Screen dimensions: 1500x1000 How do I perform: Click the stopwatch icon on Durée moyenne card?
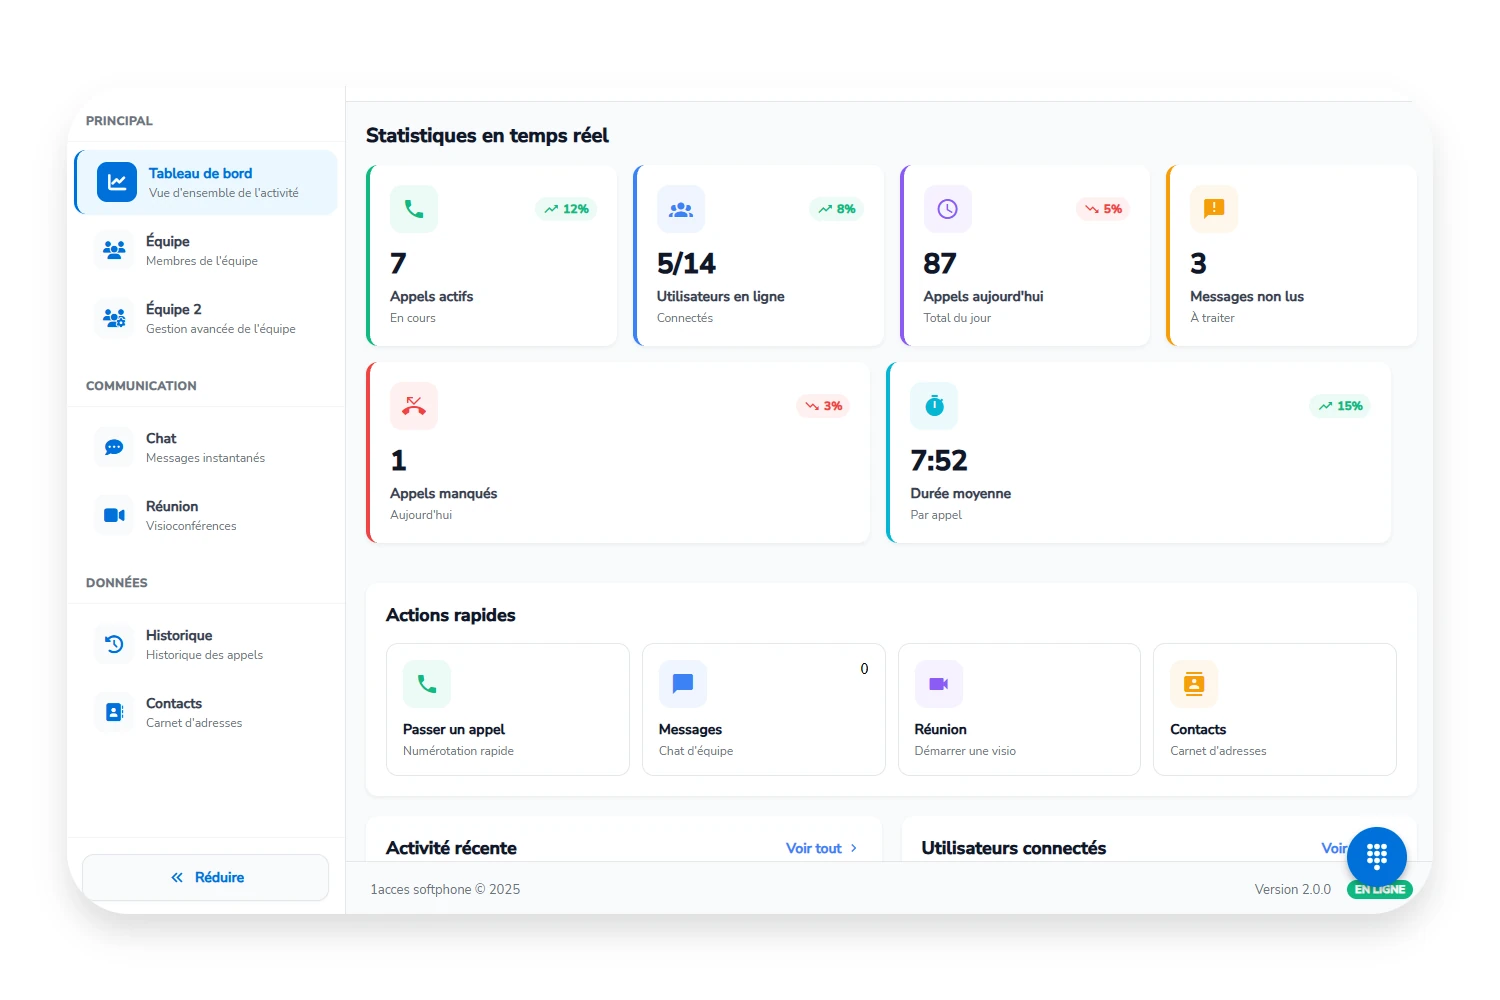click(x=933, y=406)
